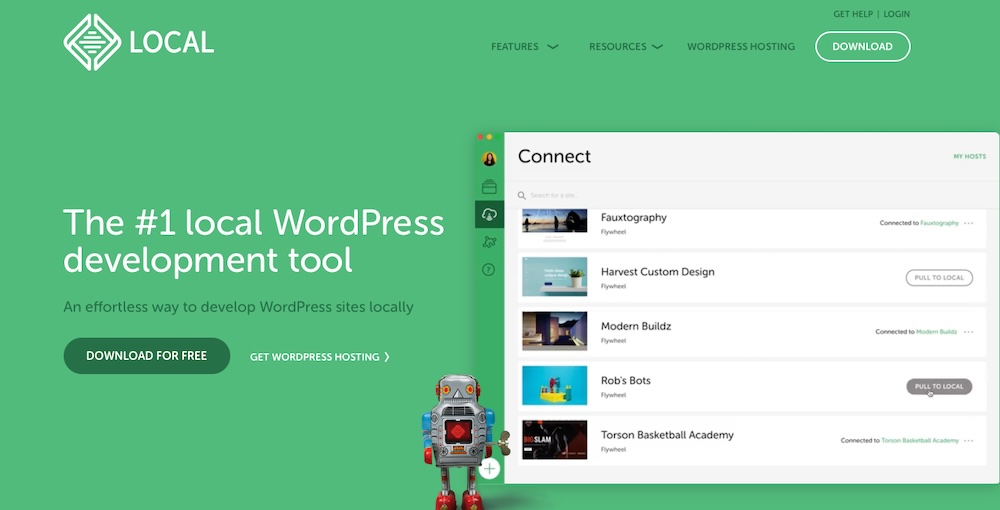Image resolution: width=1000 pixels, height=510 pixels.
Task: Select the Torson Basketball Academy site name
Action: 667,435
